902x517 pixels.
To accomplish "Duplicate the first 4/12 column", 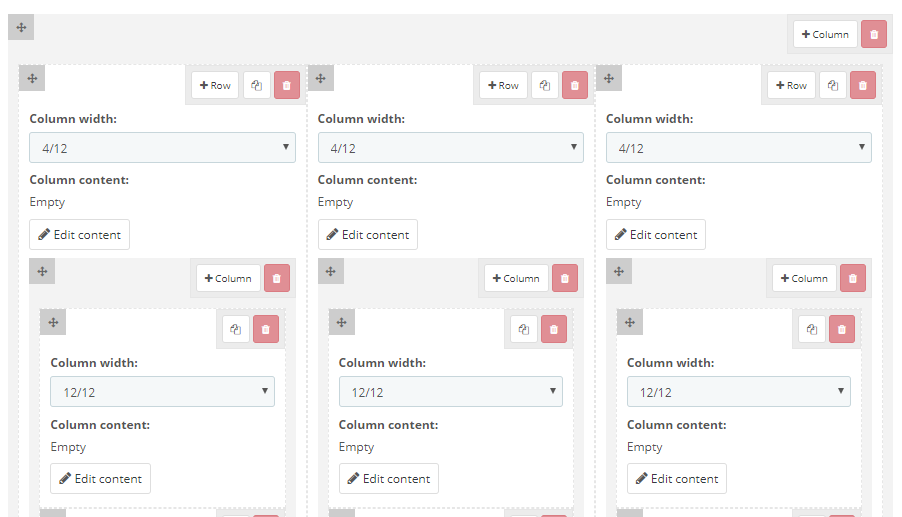I will pos(257,85).
